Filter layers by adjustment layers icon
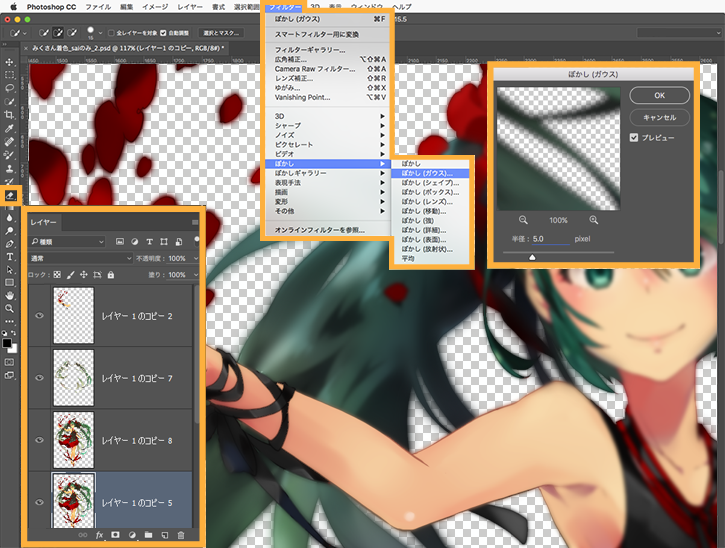This screenshot has width=725, height=548. (135, 241)
